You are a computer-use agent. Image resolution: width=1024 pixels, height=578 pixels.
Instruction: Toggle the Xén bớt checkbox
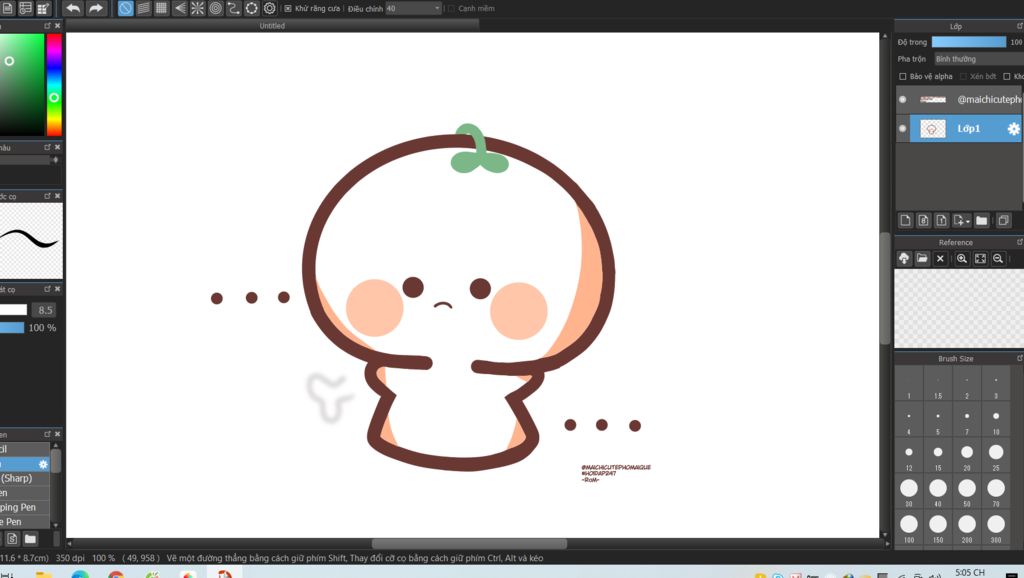coord(963,76)
